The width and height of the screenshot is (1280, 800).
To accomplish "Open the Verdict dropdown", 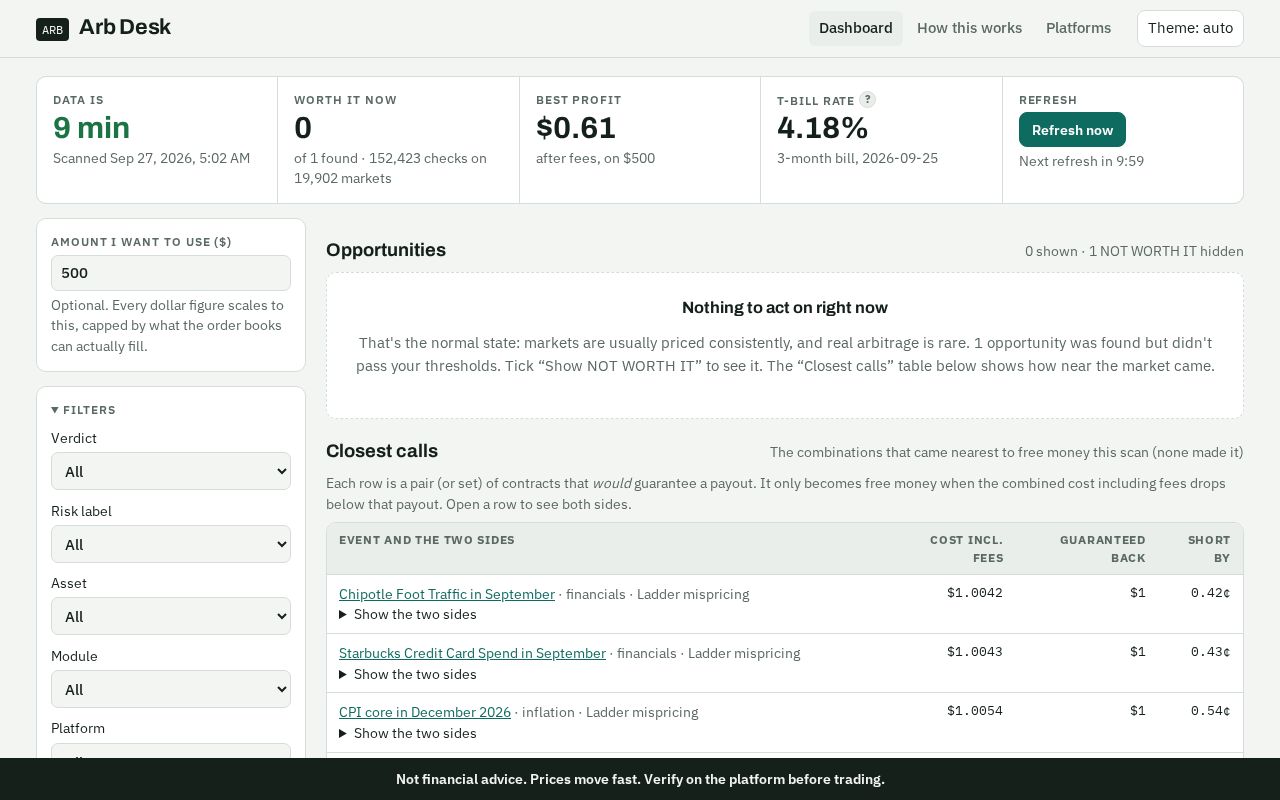I will (x=171, y=471).
